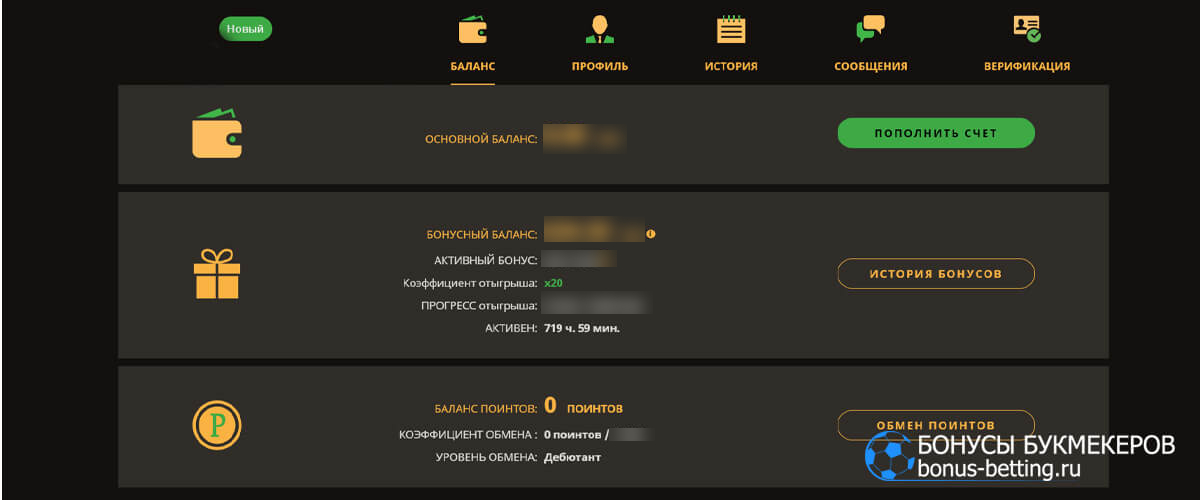
Task: Click the АКТИВНЫЙ БОНУС label
Action: [486, 260]
